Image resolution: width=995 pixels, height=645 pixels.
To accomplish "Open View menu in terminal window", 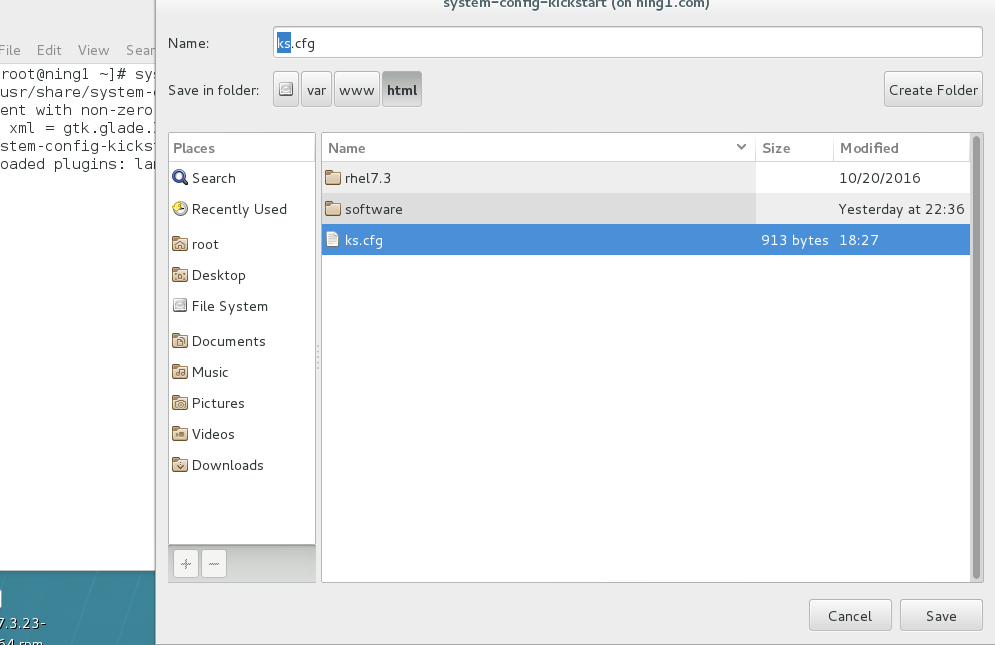I will (93, 50).
